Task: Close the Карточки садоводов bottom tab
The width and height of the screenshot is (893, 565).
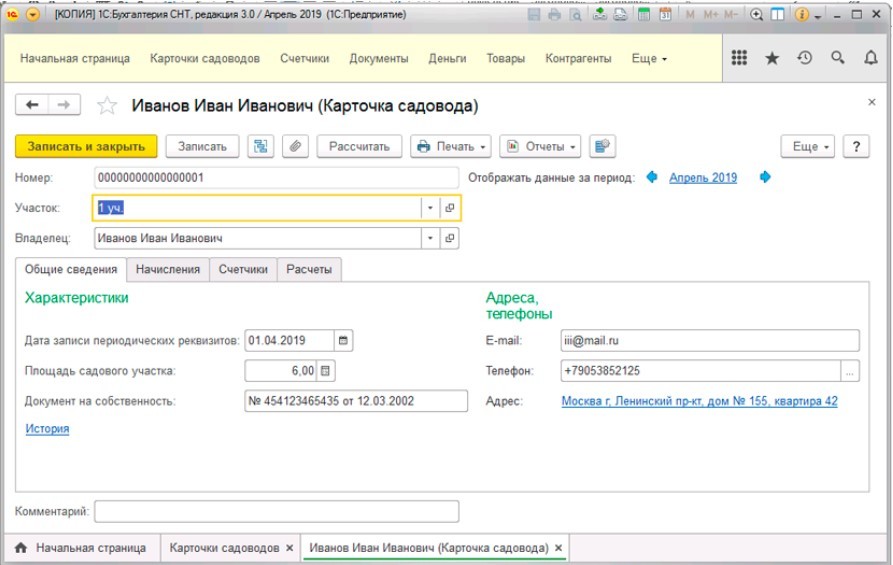Action: tap(289, 548)
